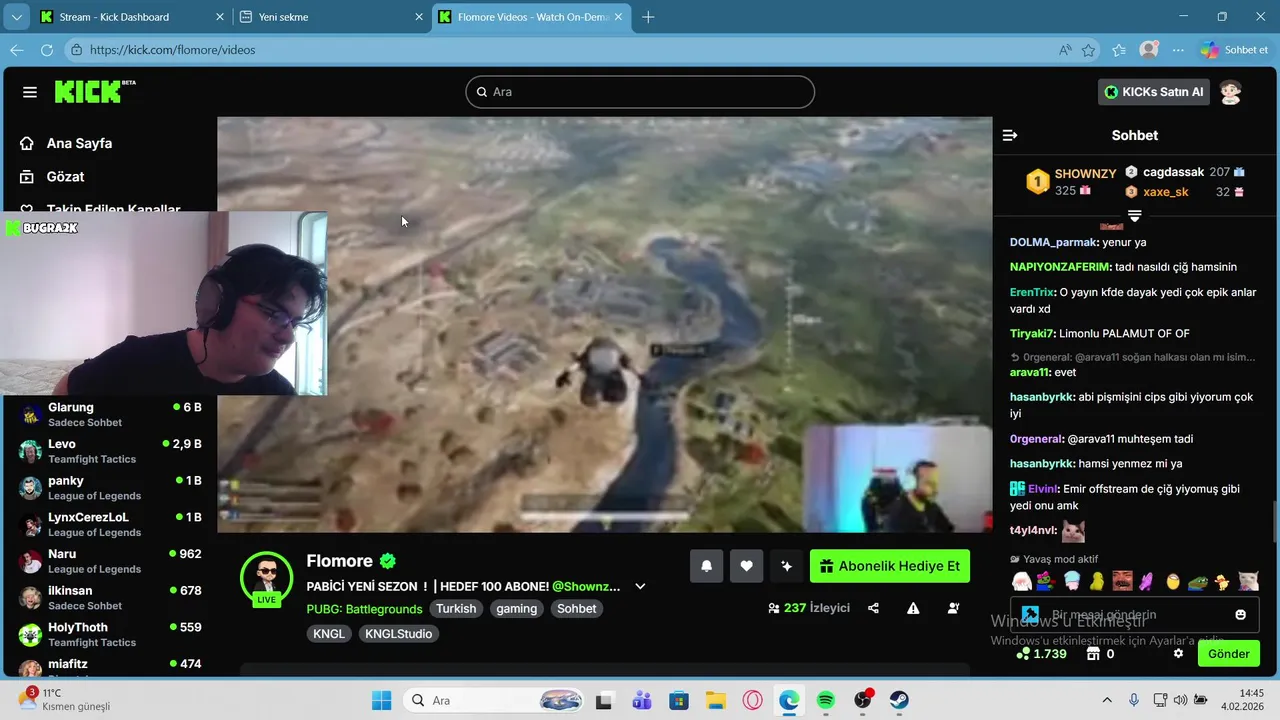
Task: Open Gözat in the sidebar
Action: pos(53,176)
